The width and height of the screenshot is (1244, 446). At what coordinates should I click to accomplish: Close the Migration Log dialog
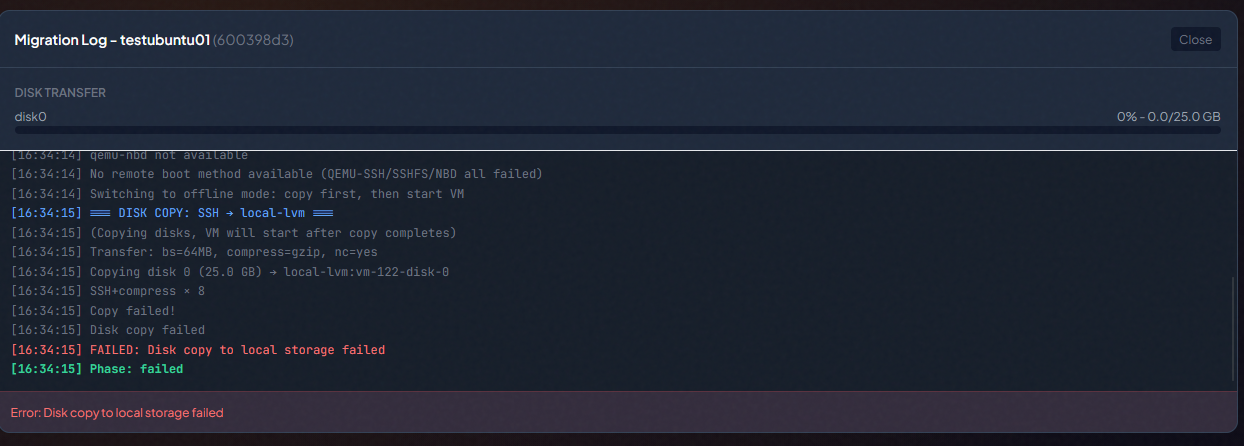1195,40
